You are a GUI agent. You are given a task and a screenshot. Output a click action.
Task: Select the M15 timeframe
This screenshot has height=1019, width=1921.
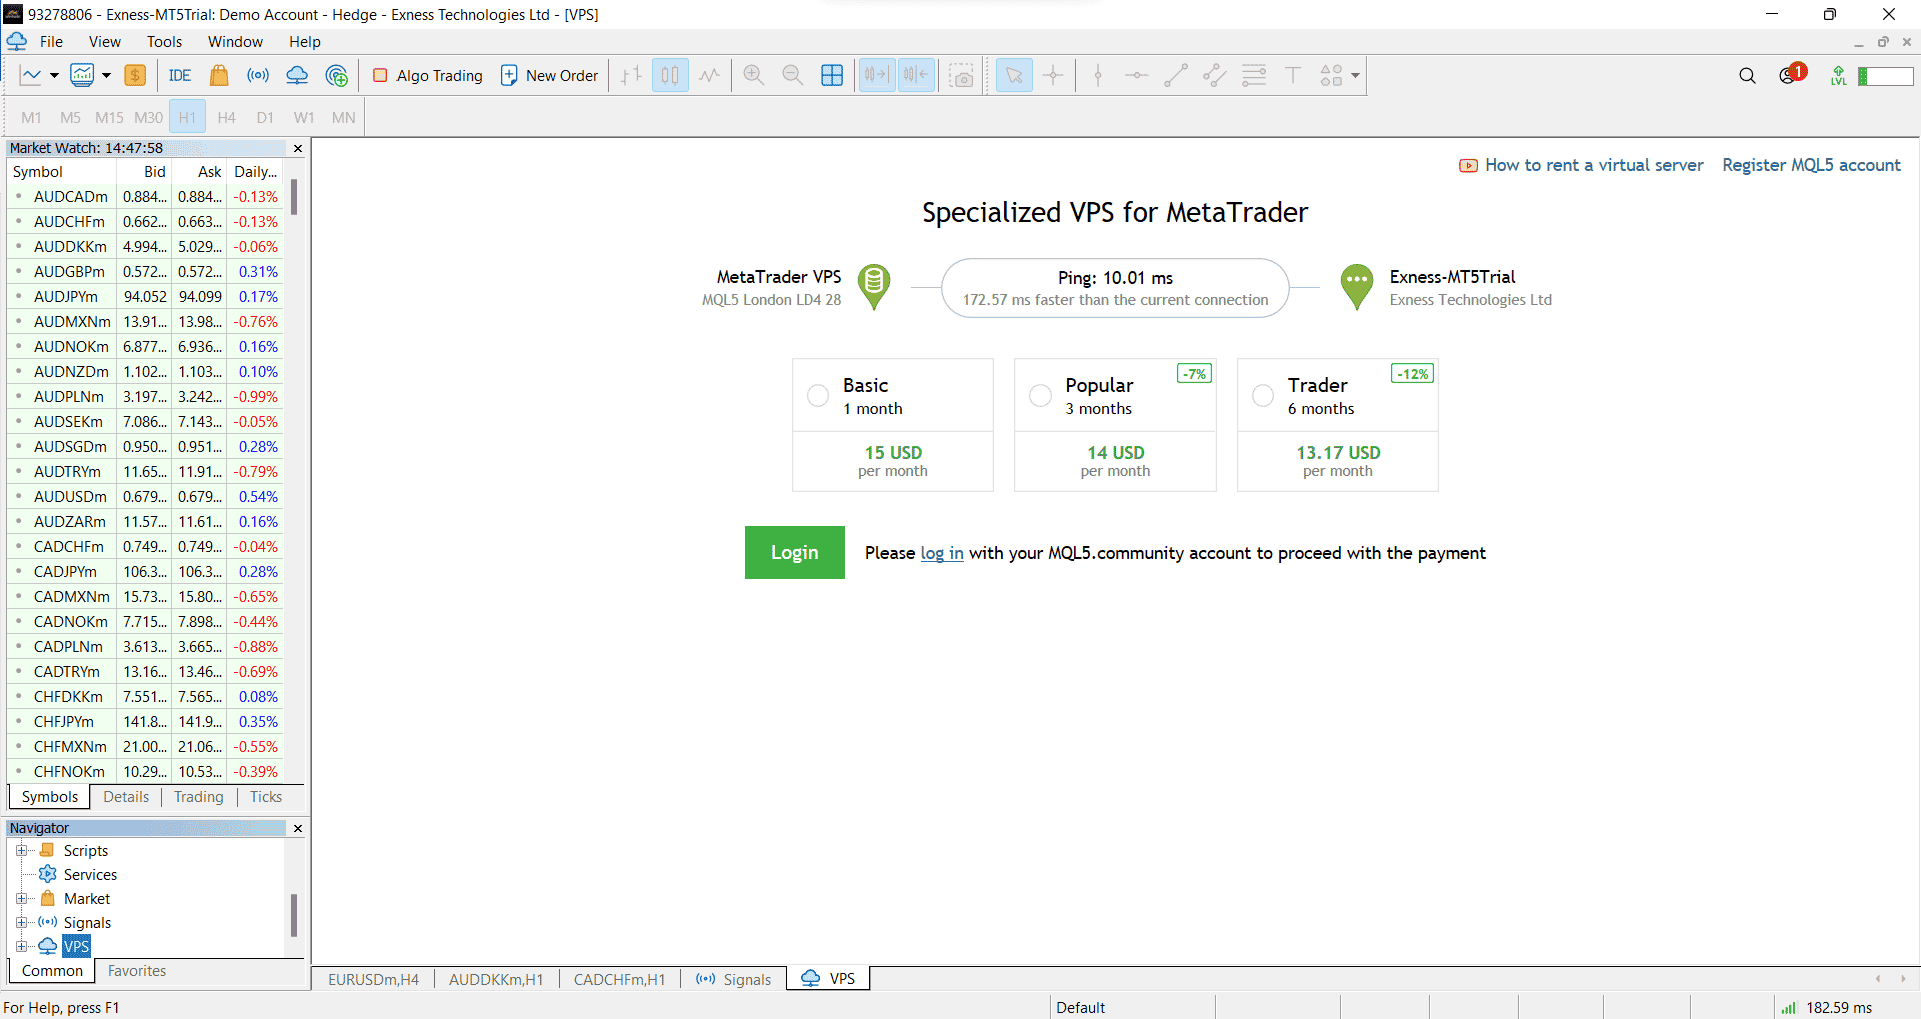click(109, 117)
